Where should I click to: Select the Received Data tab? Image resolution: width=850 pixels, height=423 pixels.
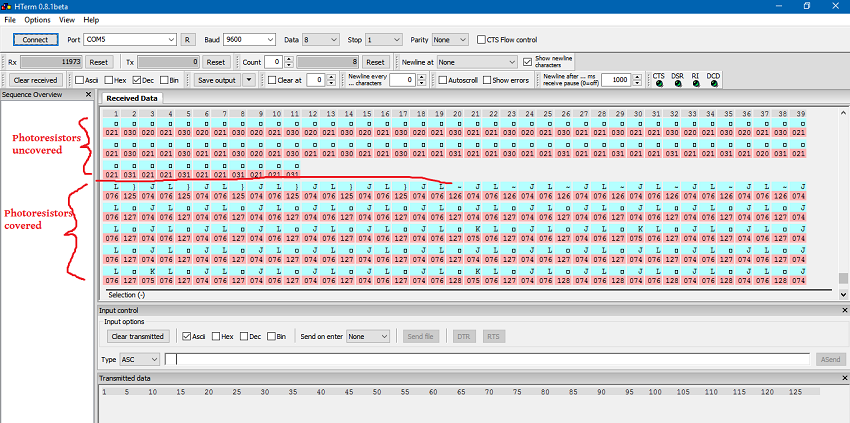(x=132, y=98)
